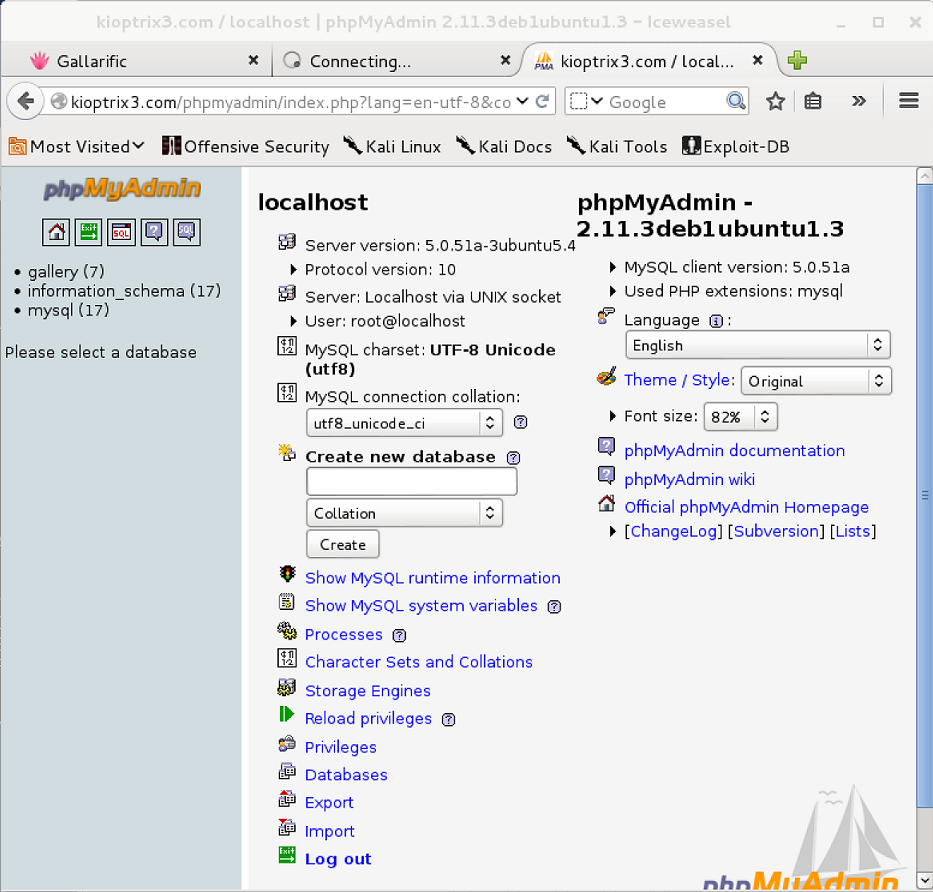Open Official phpMyAdmin Homepage link
The image size is (933, 892).
tap(747, 507)
